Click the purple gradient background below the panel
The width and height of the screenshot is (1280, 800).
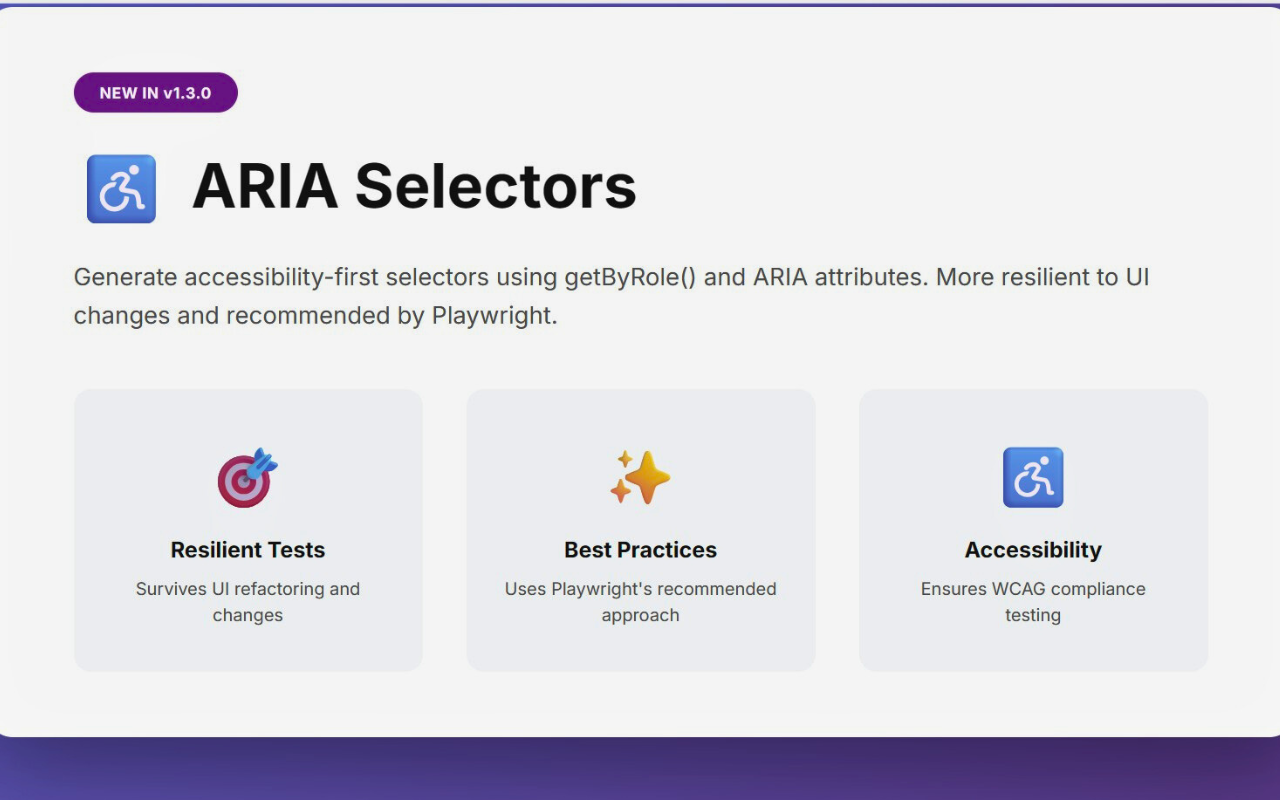(x=640, y=772)
